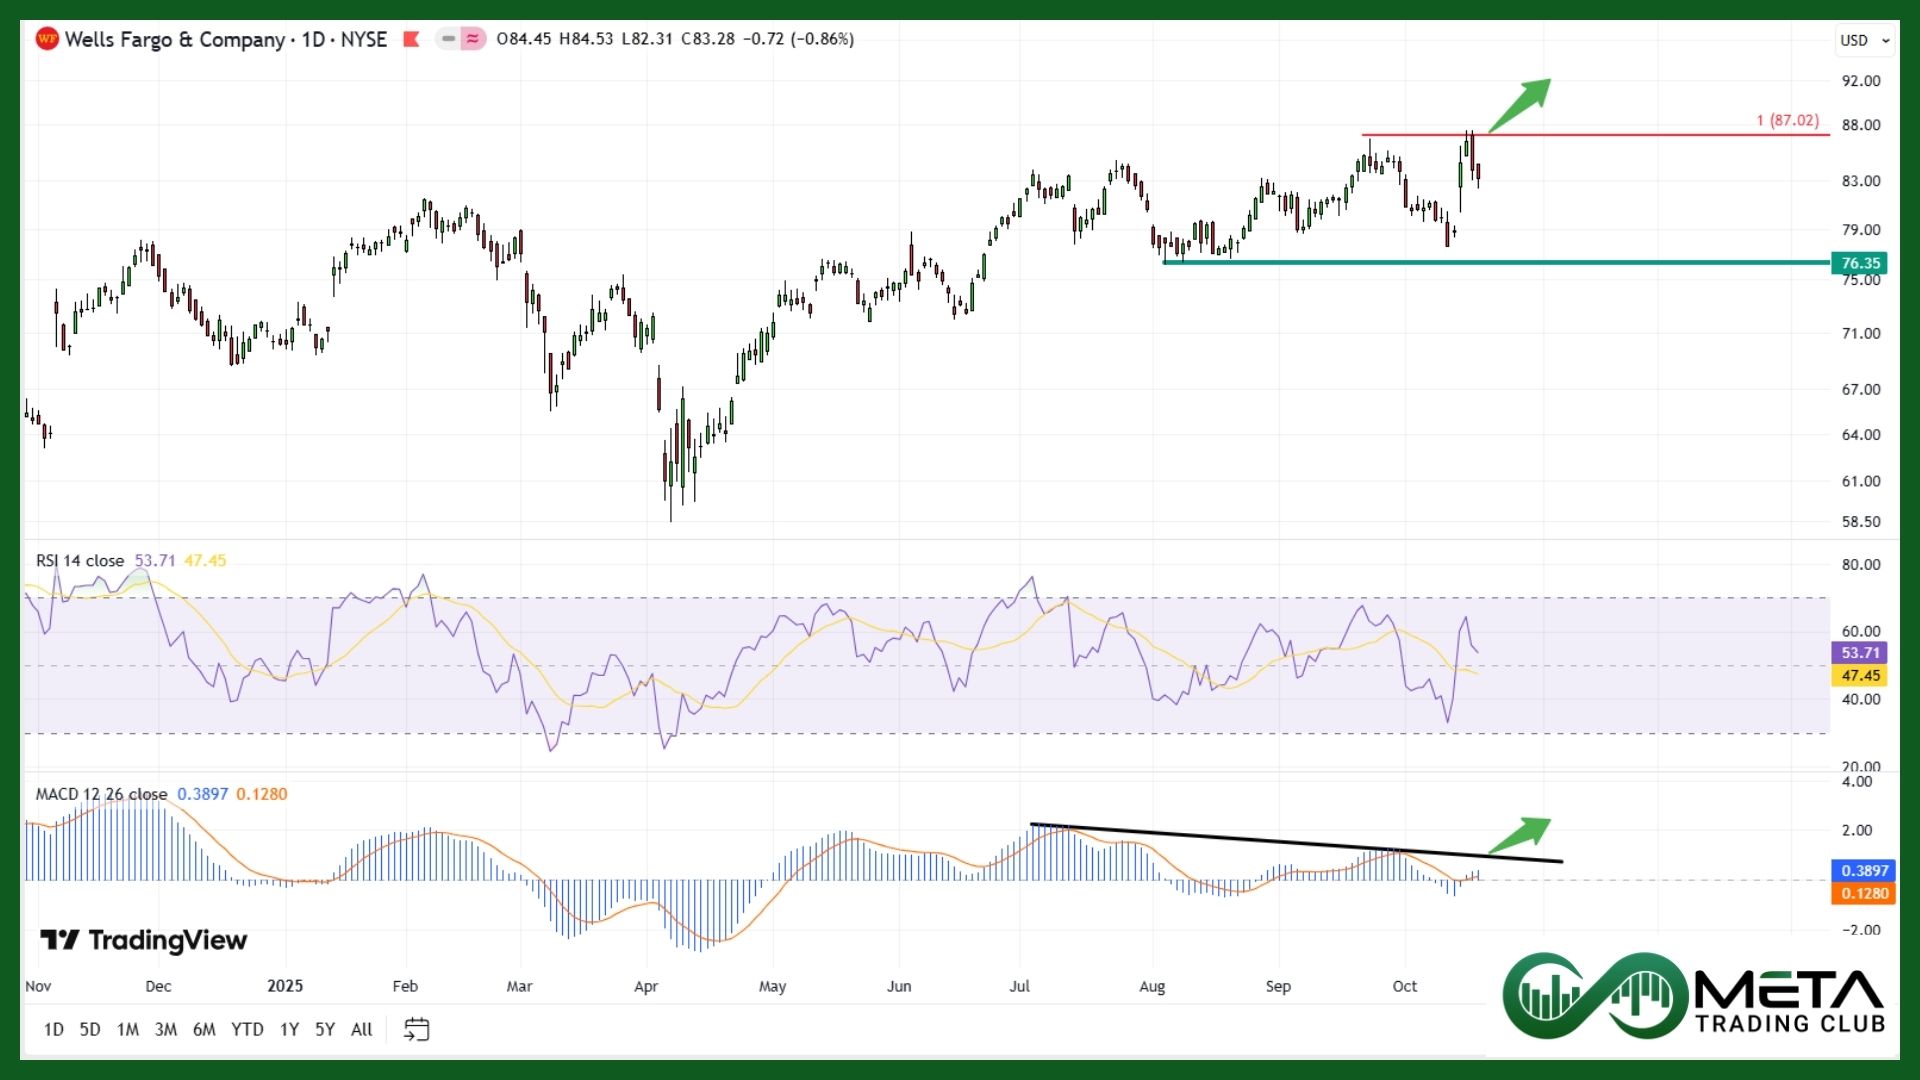
Task: Click the teal 76.35 price label
Action: tap(1860, 263)
